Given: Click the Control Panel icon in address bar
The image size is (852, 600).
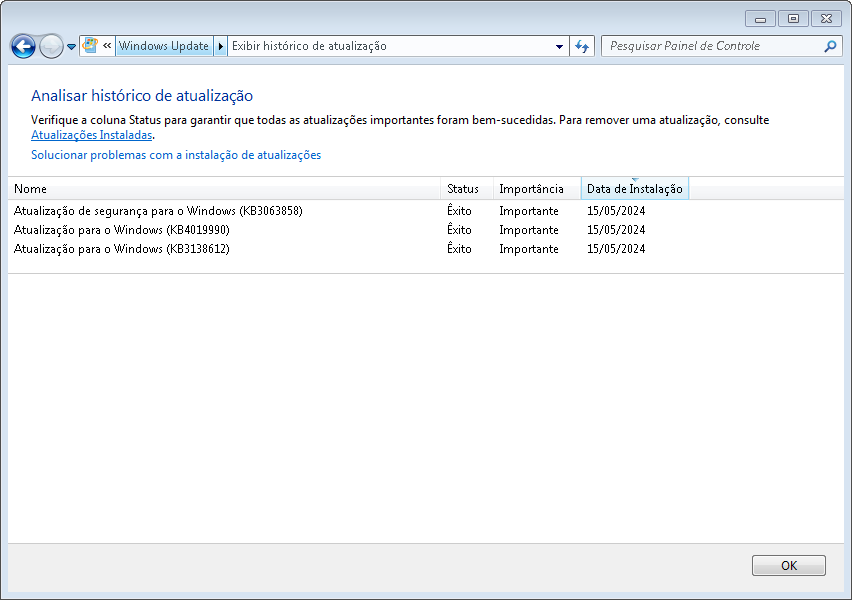Looking at the screenshot, I should point(90,46).
